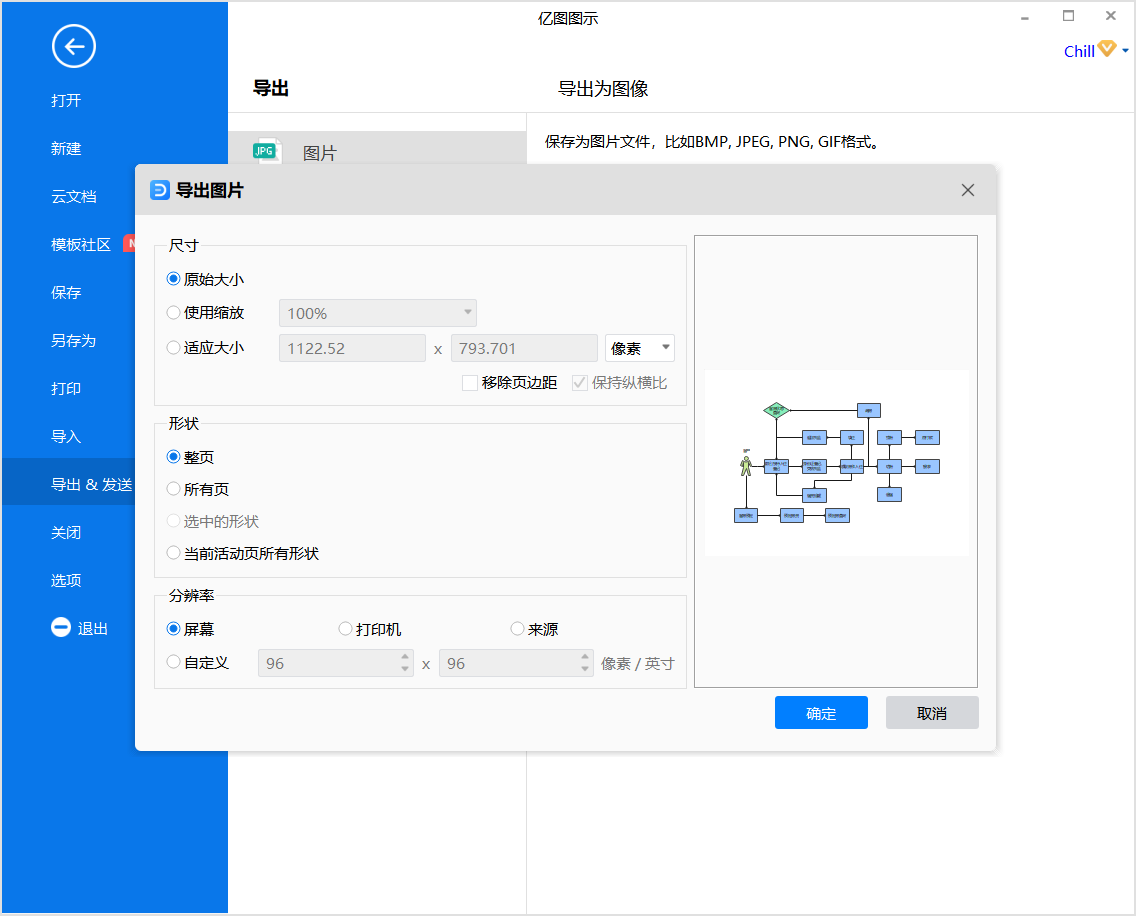This screenshot has width=1136, height=916.
Task: Select 导出 & 发送 in the sidebar
Action: point(91,484)
